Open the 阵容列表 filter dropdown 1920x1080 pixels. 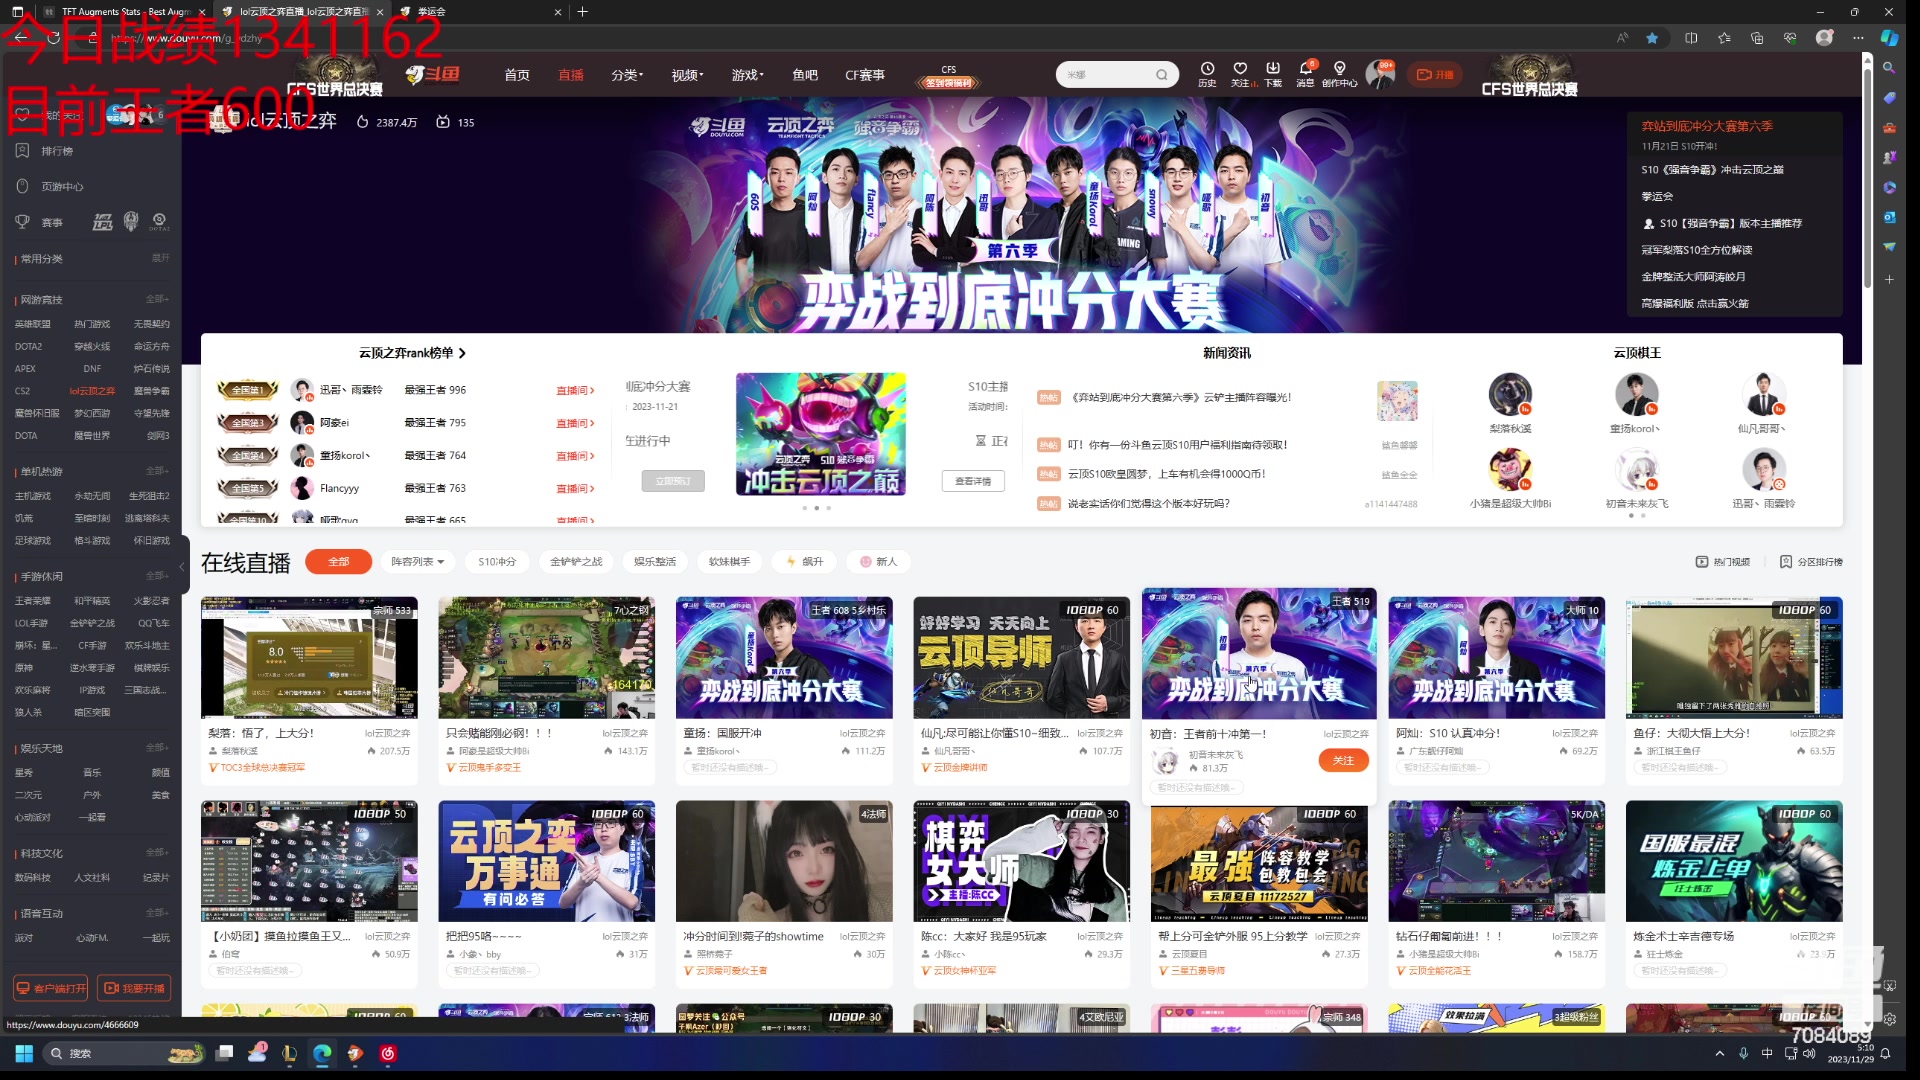417,562
